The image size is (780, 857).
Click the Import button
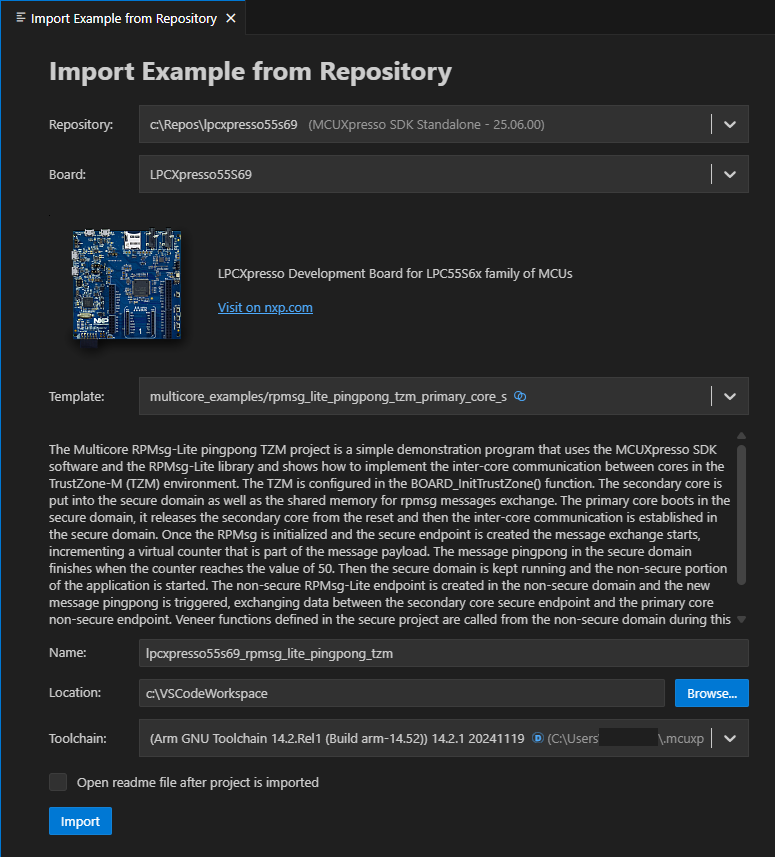point(80,821)
